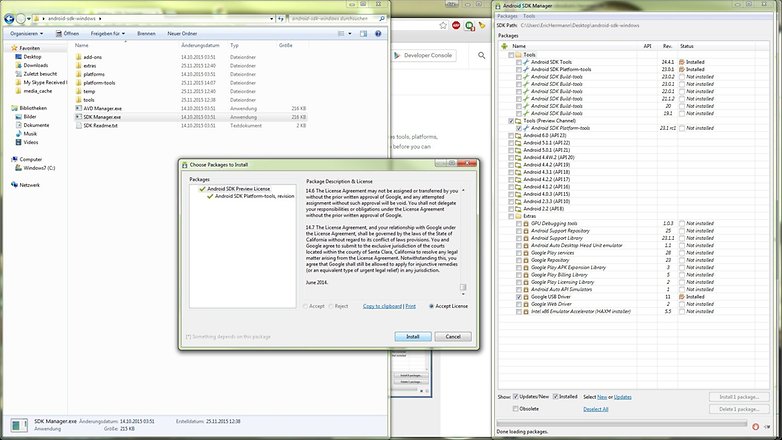Open the Tools menu in SDK Manager
The image size is (782, 440).
tap(531, 14)
